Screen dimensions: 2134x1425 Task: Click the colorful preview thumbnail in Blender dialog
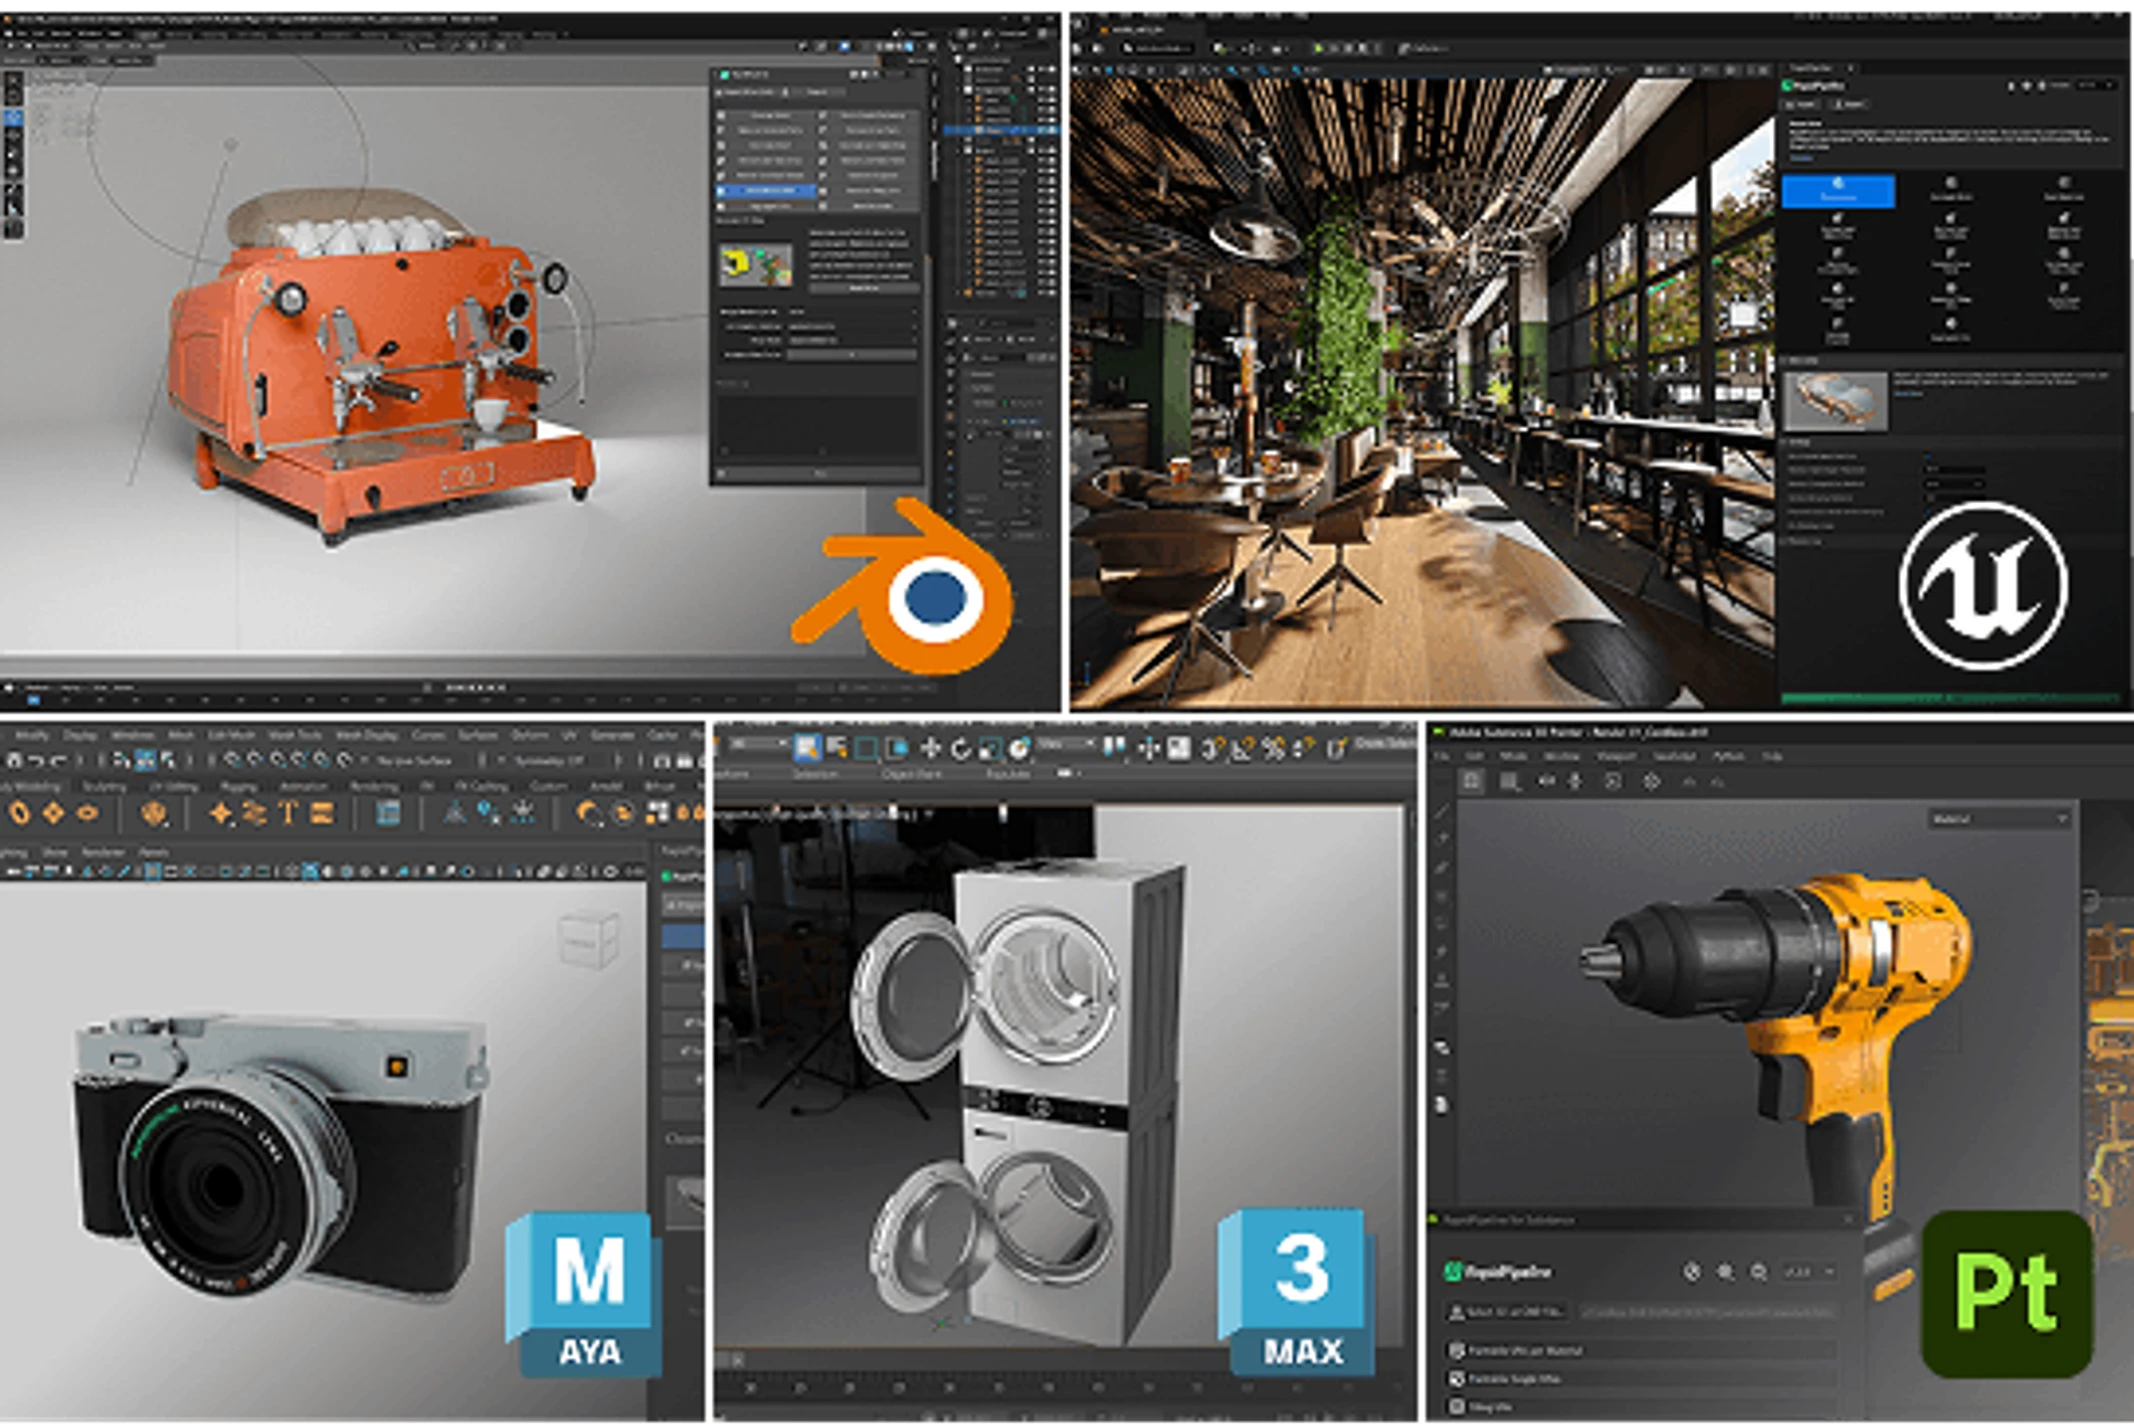coord(756,264)
